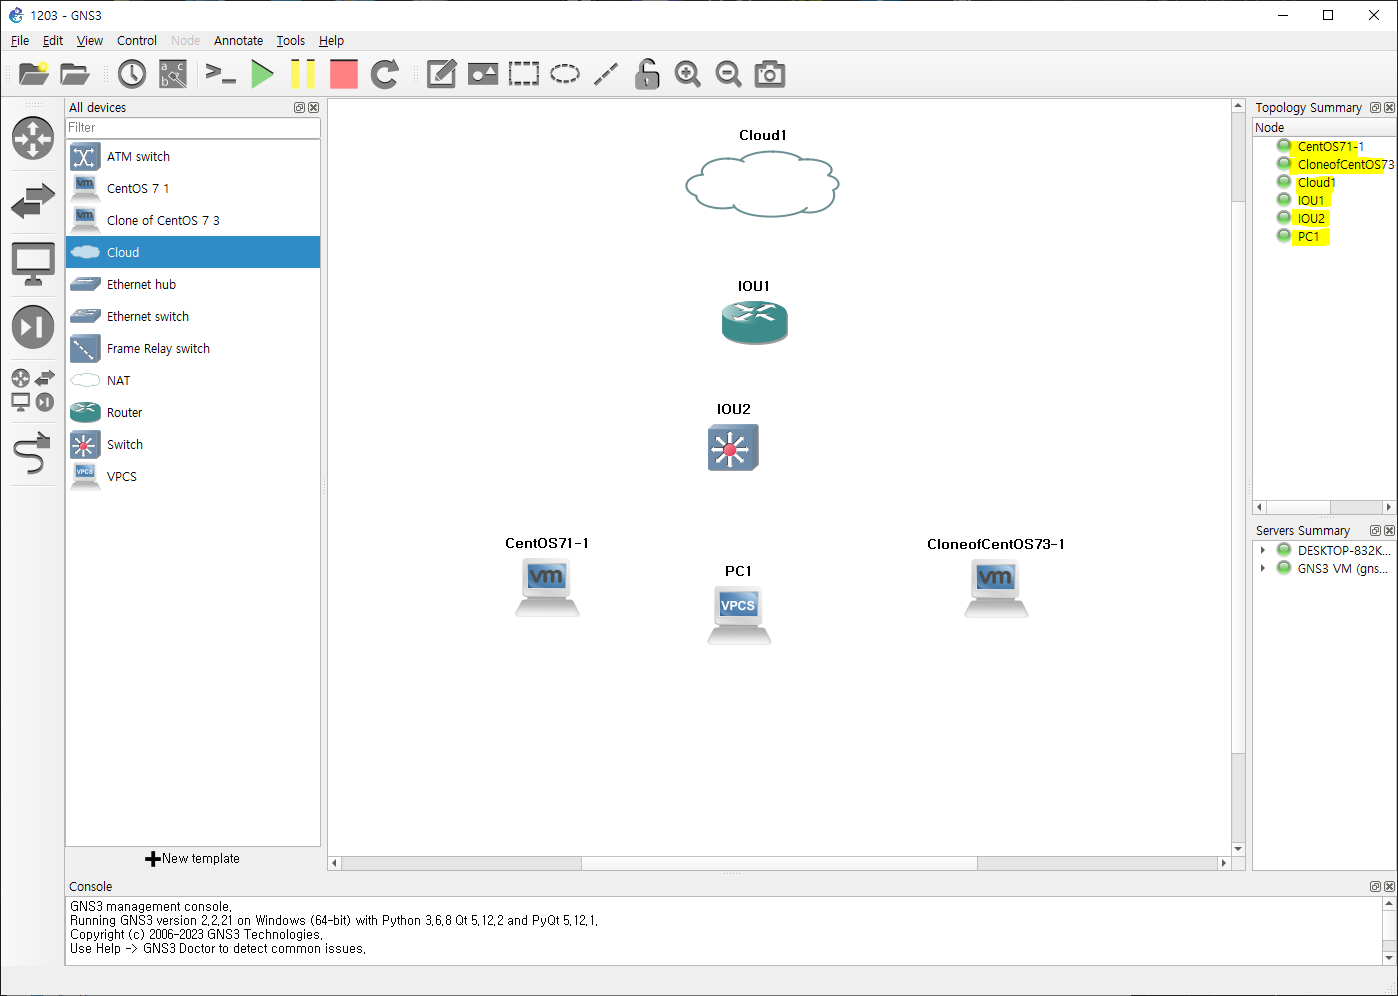The height and width of the screenshot is (996, 1398).
Task: Click the canvas horizontal scrollbar
Action: coord(779,863)
